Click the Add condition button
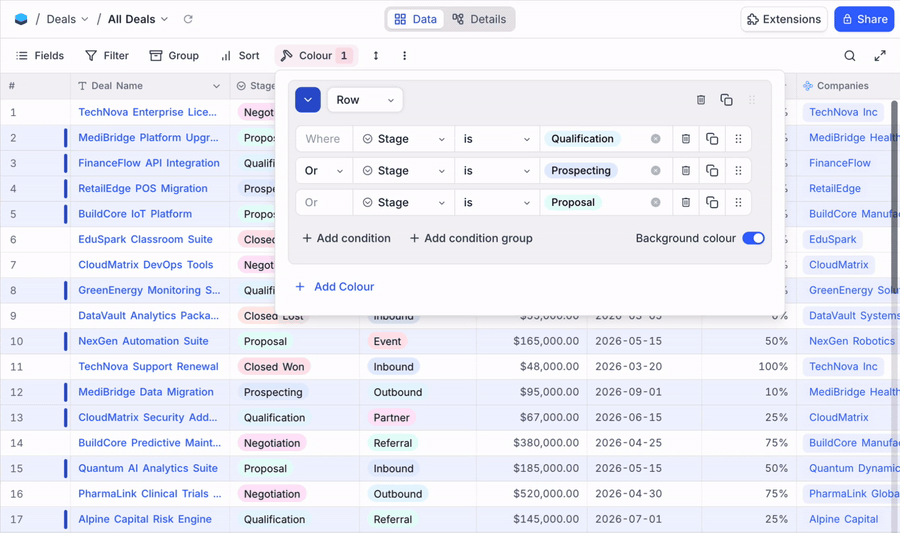This screenshot has width=900, height=533. coord(346,238)
